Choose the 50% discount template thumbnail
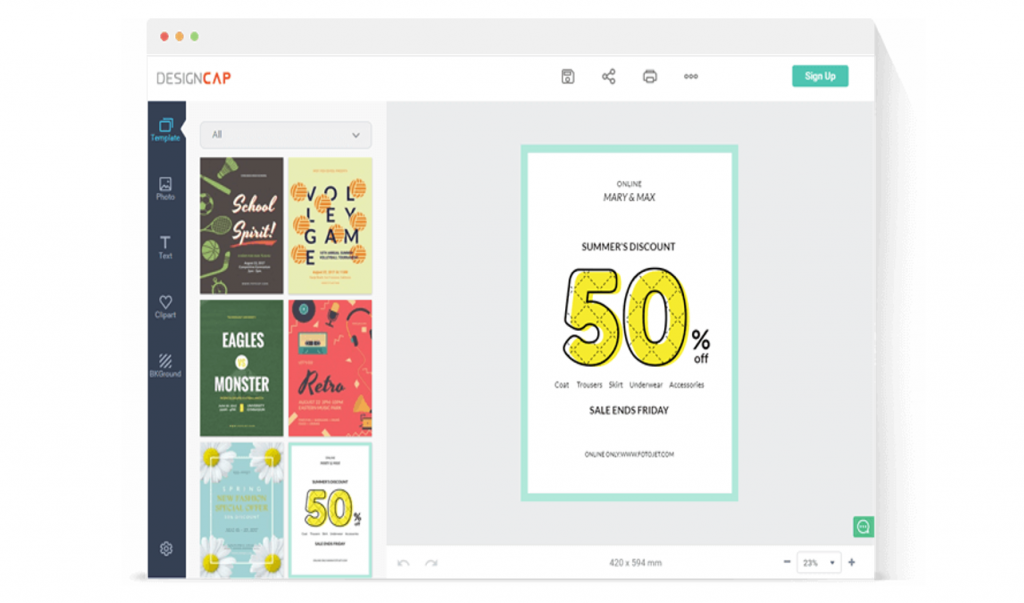The width and height of the screenshot is (1024, 603). coord(330,510)
